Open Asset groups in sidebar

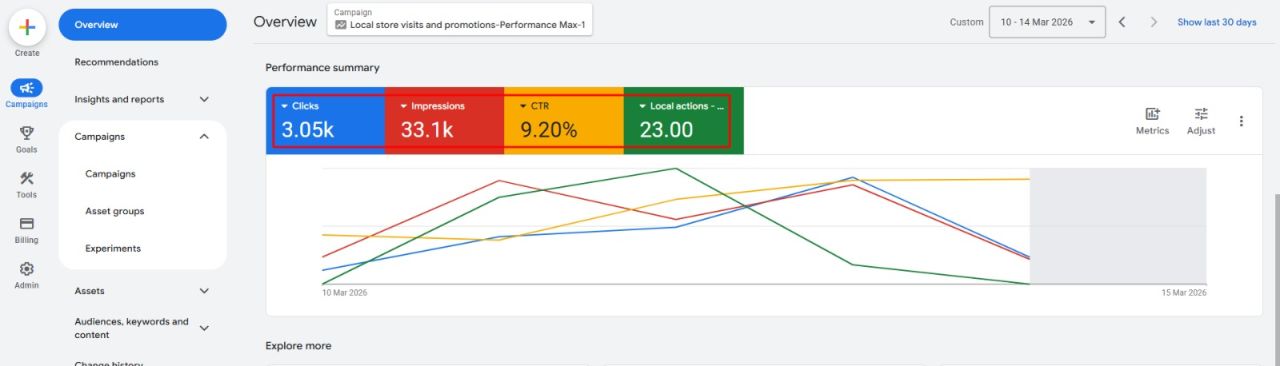pyautogui.click(x=115, y=211)
